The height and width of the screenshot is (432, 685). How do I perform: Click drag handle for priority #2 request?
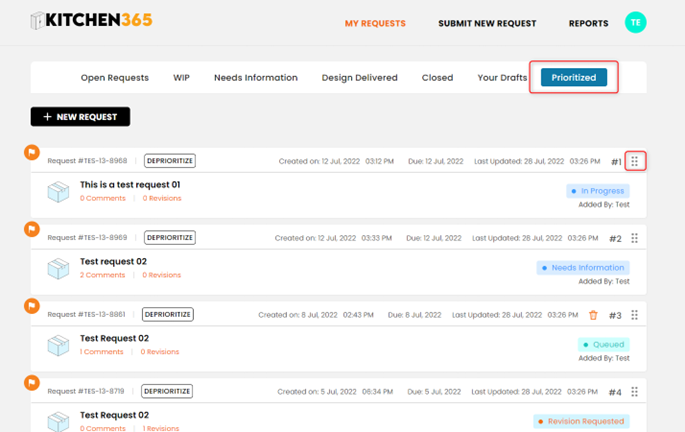coord(634,238)
